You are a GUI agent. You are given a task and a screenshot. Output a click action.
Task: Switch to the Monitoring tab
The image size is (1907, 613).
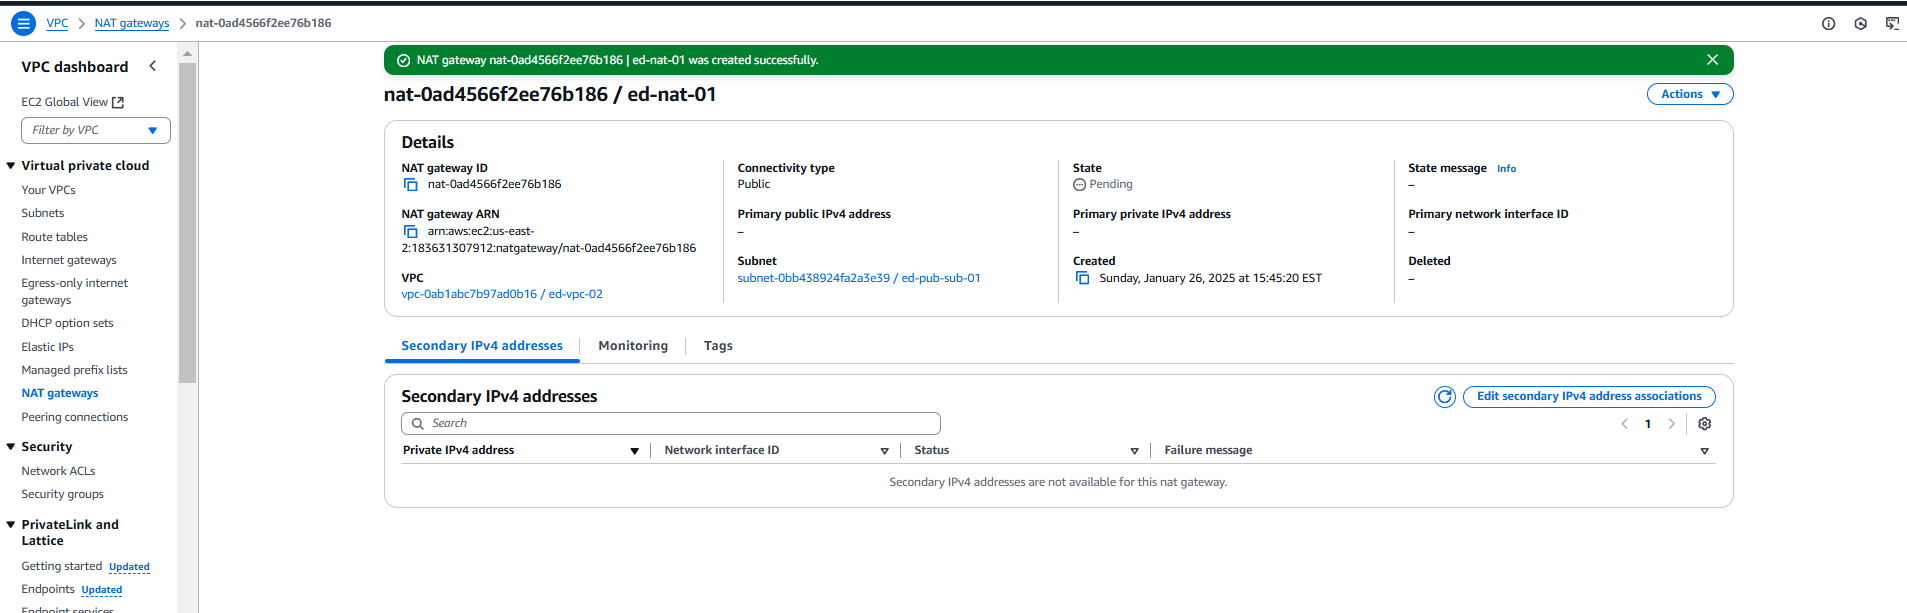[x=633, y=346]
